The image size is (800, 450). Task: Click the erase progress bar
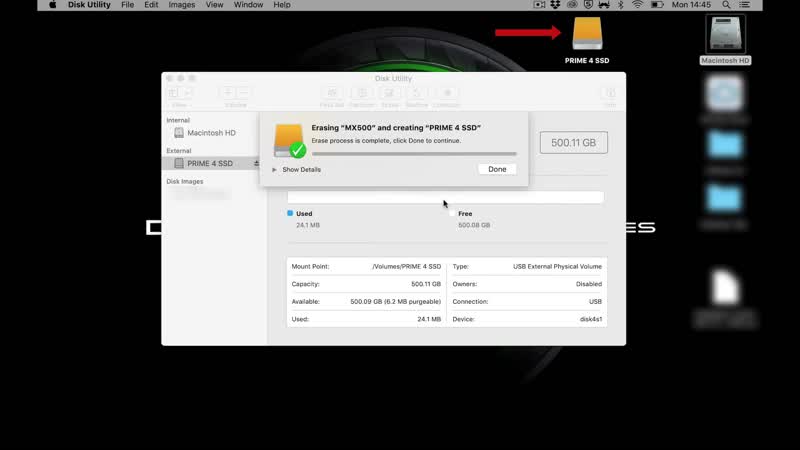(x=414, y=154)
